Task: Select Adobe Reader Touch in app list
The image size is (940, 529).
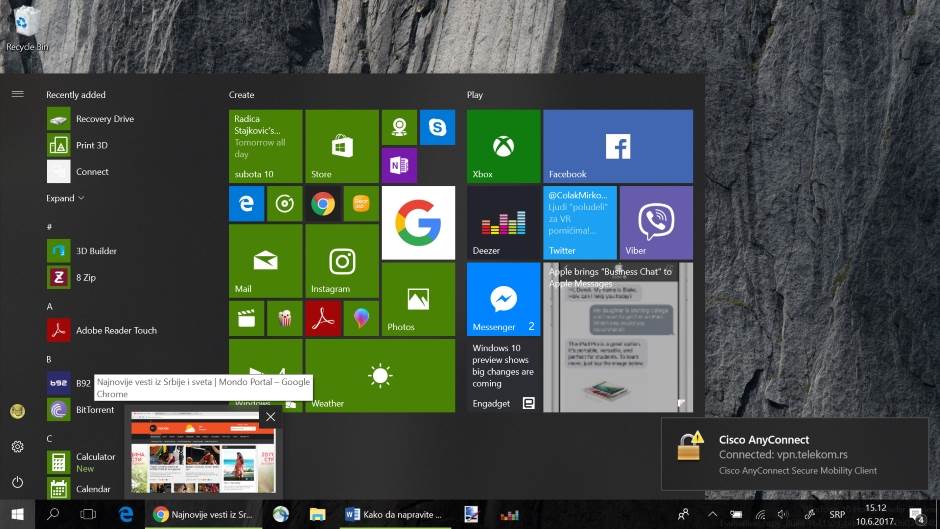Action: click(116, 330)
